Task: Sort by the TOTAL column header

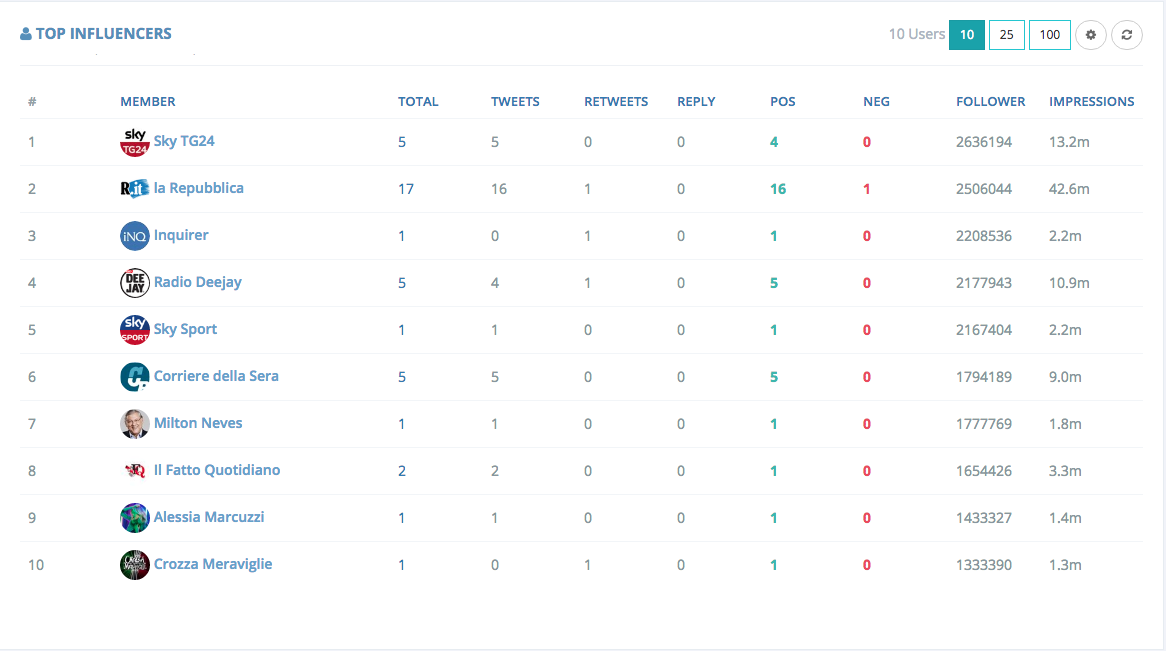Action: tap(418, 101)
